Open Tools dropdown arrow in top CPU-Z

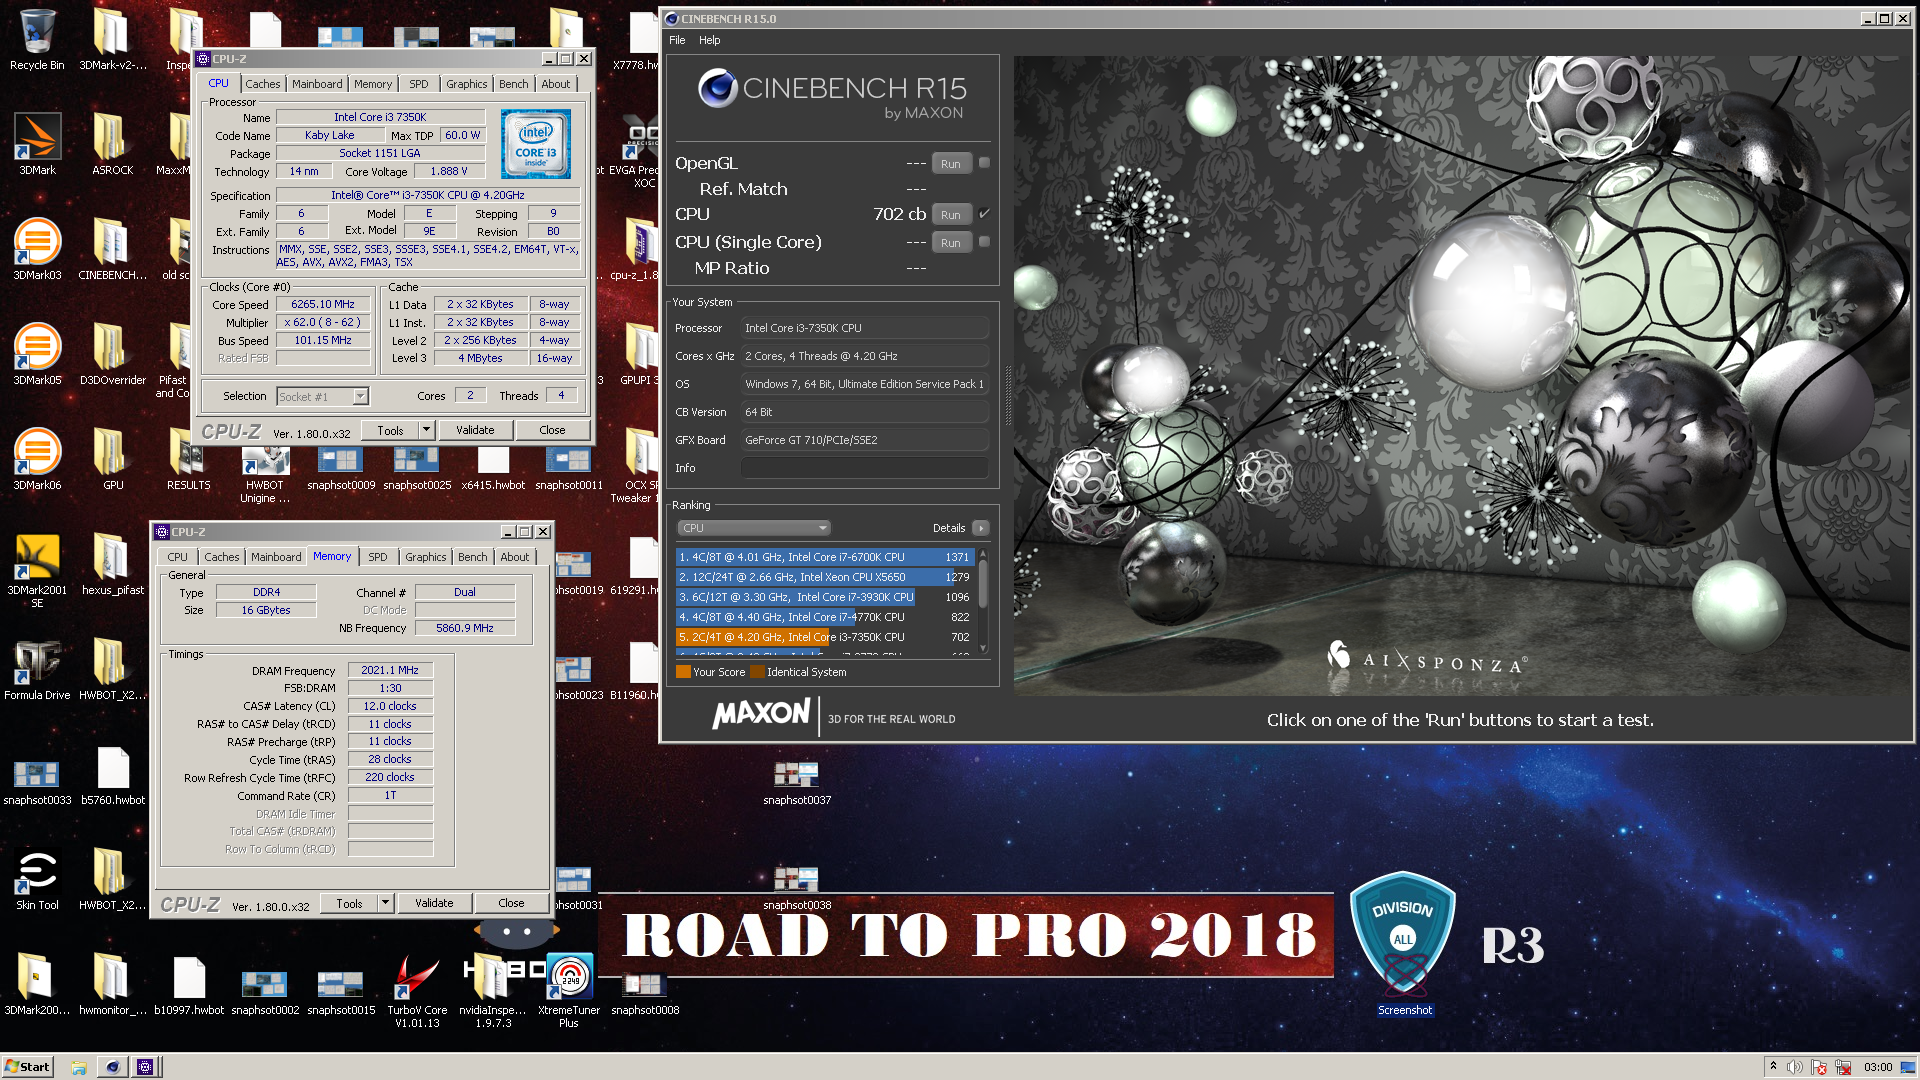[x=426, y=430]
